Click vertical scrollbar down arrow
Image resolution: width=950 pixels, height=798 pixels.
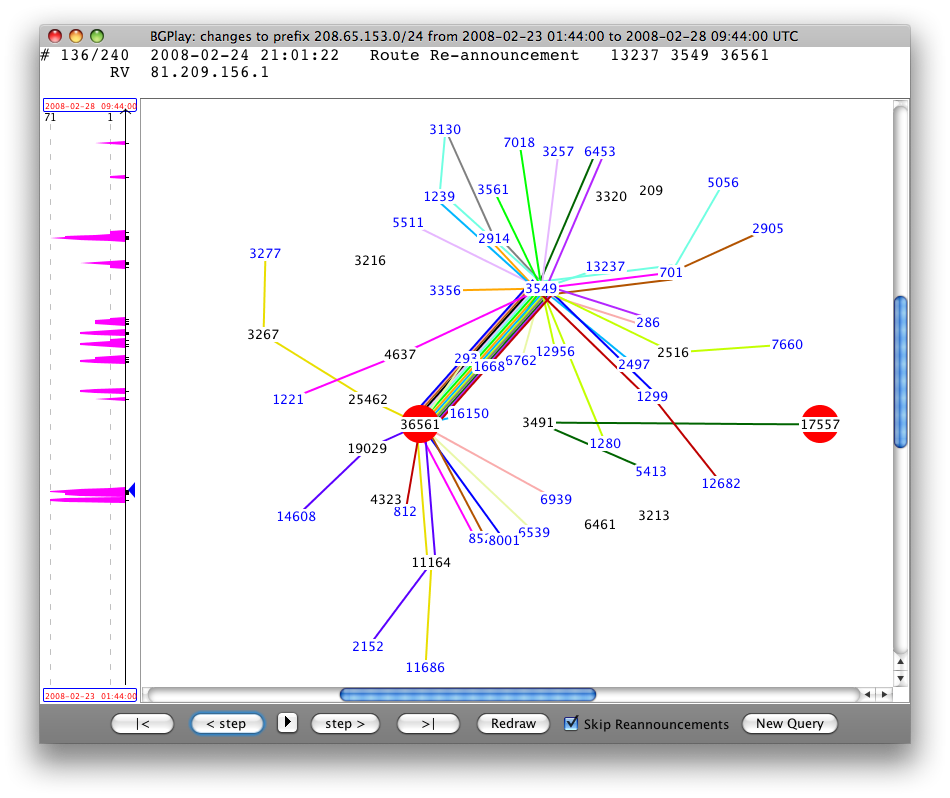pyautogui.click(x=901, y=678)
